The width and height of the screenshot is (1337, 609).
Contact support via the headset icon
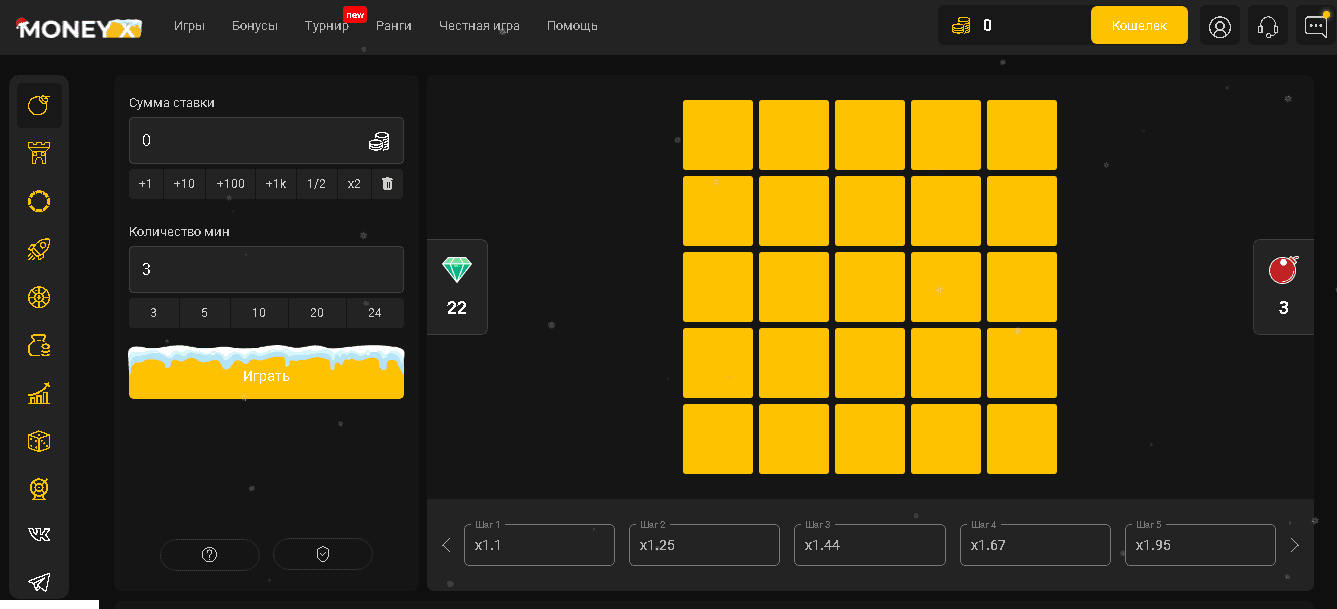point(1268,26)
